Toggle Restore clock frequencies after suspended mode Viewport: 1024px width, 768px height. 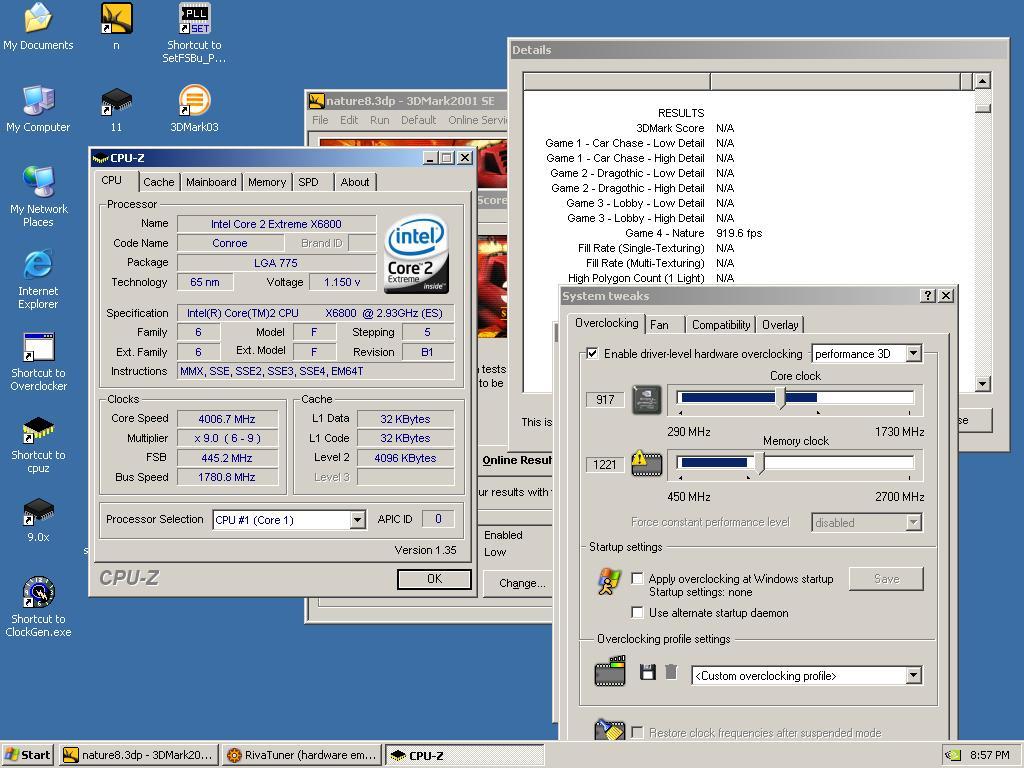click(x=637, y=733)
